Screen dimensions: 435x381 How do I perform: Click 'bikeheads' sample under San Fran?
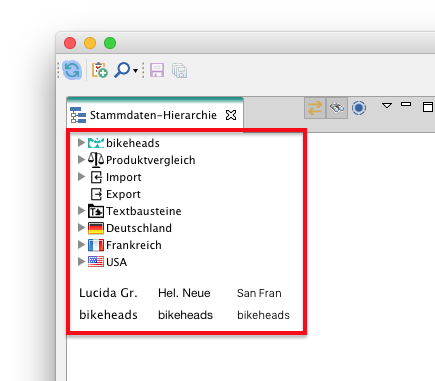click(x=263, y=315)
